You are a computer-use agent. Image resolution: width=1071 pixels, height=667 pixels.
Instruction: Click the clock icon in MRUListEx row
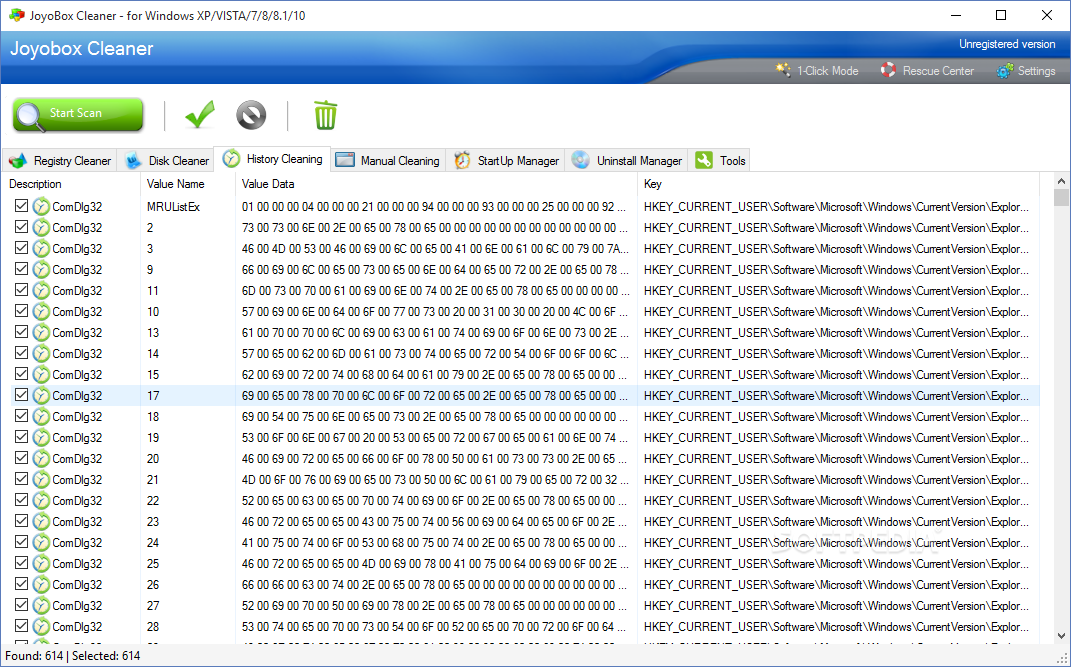point(41,207)
